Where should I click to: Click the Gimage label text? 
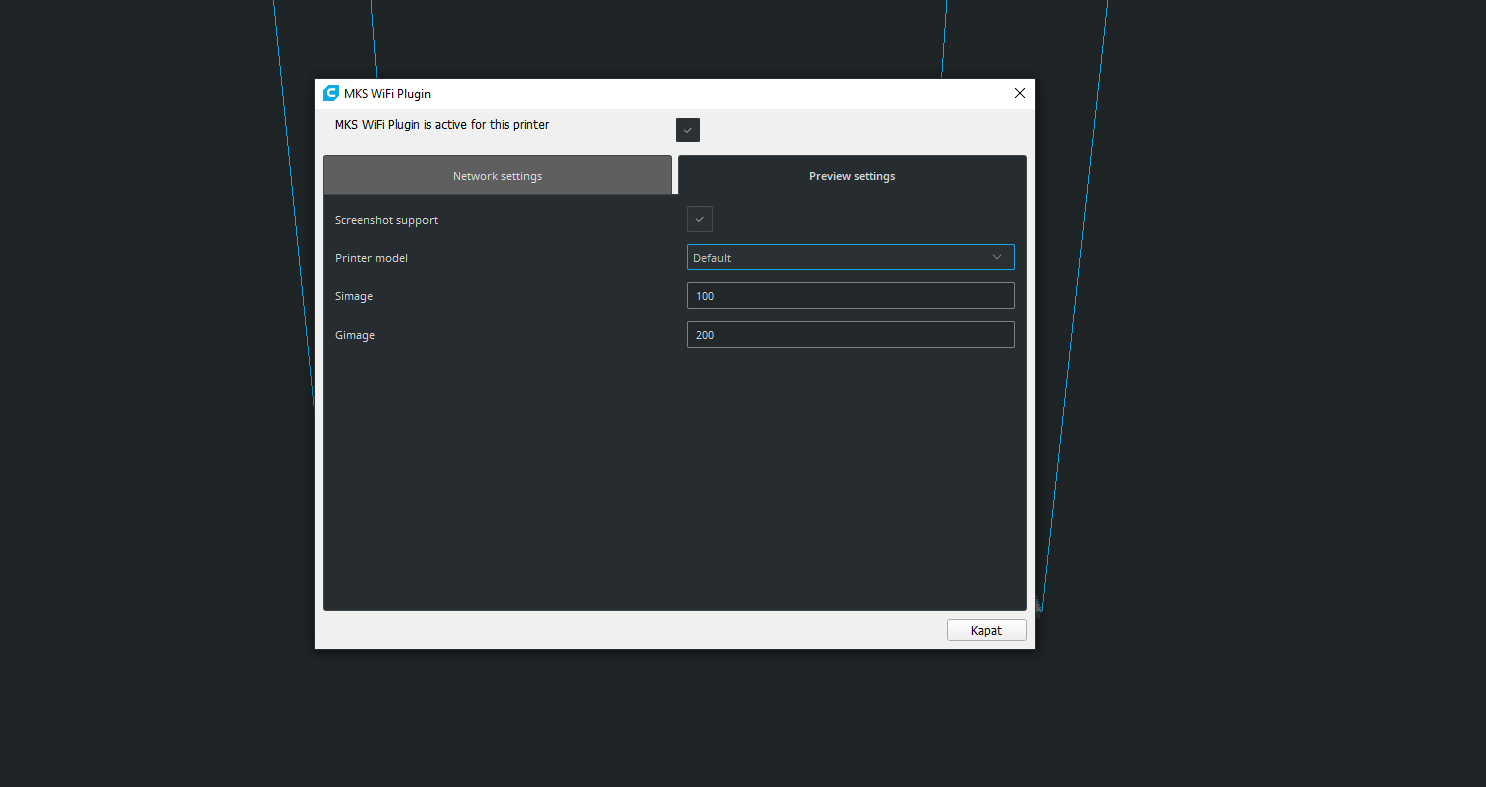(x=355, y=334)
